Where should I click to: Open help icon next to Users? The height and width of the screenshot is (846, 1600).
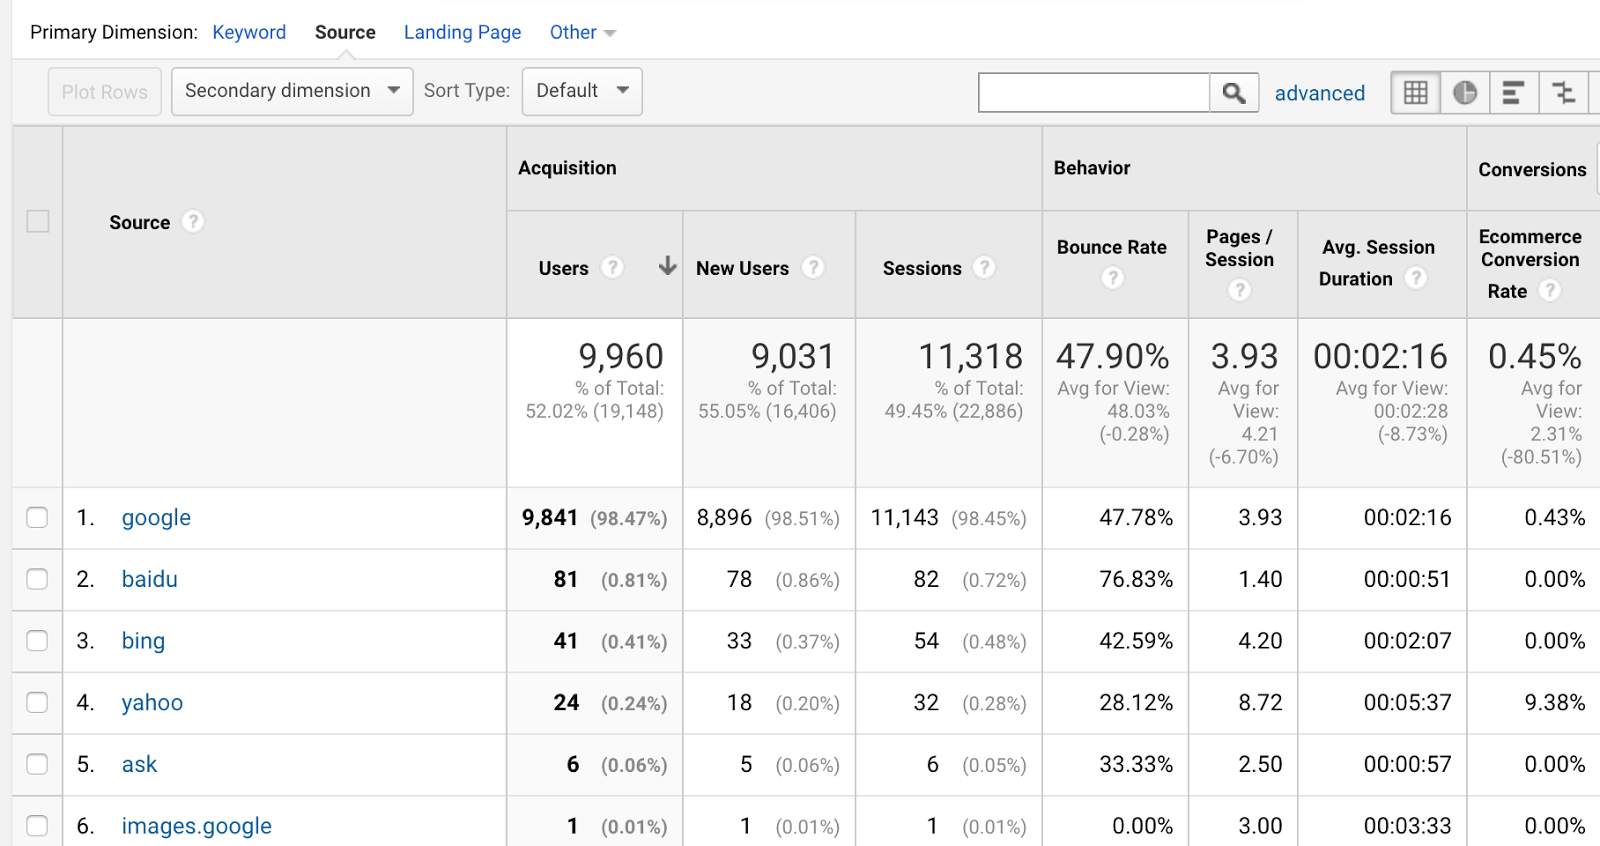pyautogui.click(x=612, y=267)
